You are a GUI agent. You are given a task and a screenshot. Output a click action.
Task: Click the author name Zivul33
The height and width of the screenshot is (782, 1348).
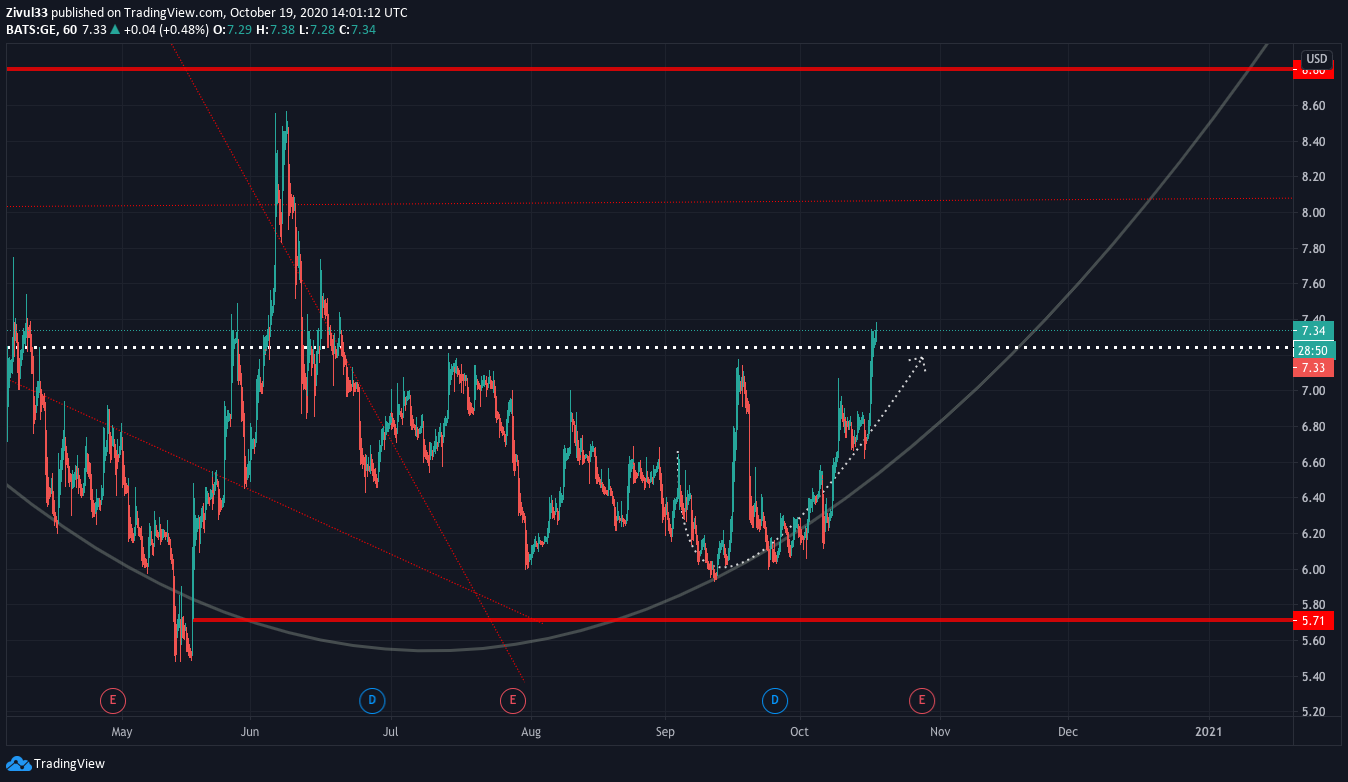(x=27, y=13)
